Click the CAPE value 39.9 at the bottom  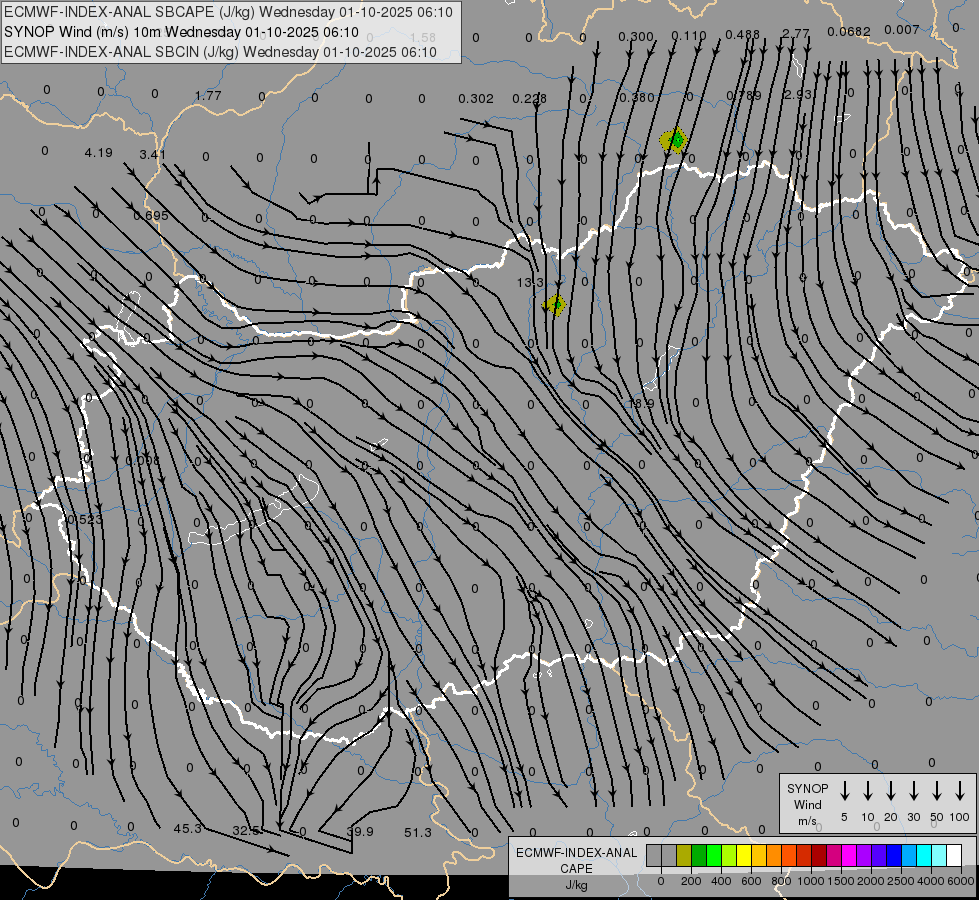[360, 831]
